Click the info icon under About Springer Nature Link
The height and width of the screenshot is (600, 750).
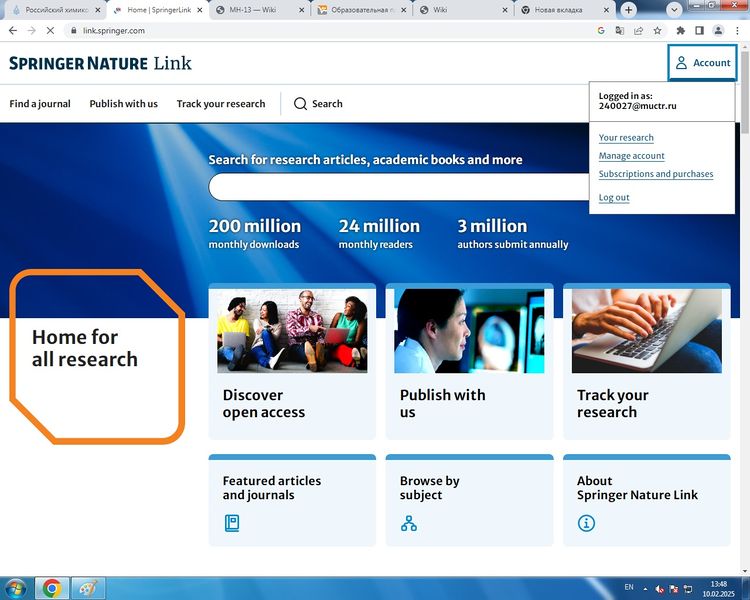(586, 523)
